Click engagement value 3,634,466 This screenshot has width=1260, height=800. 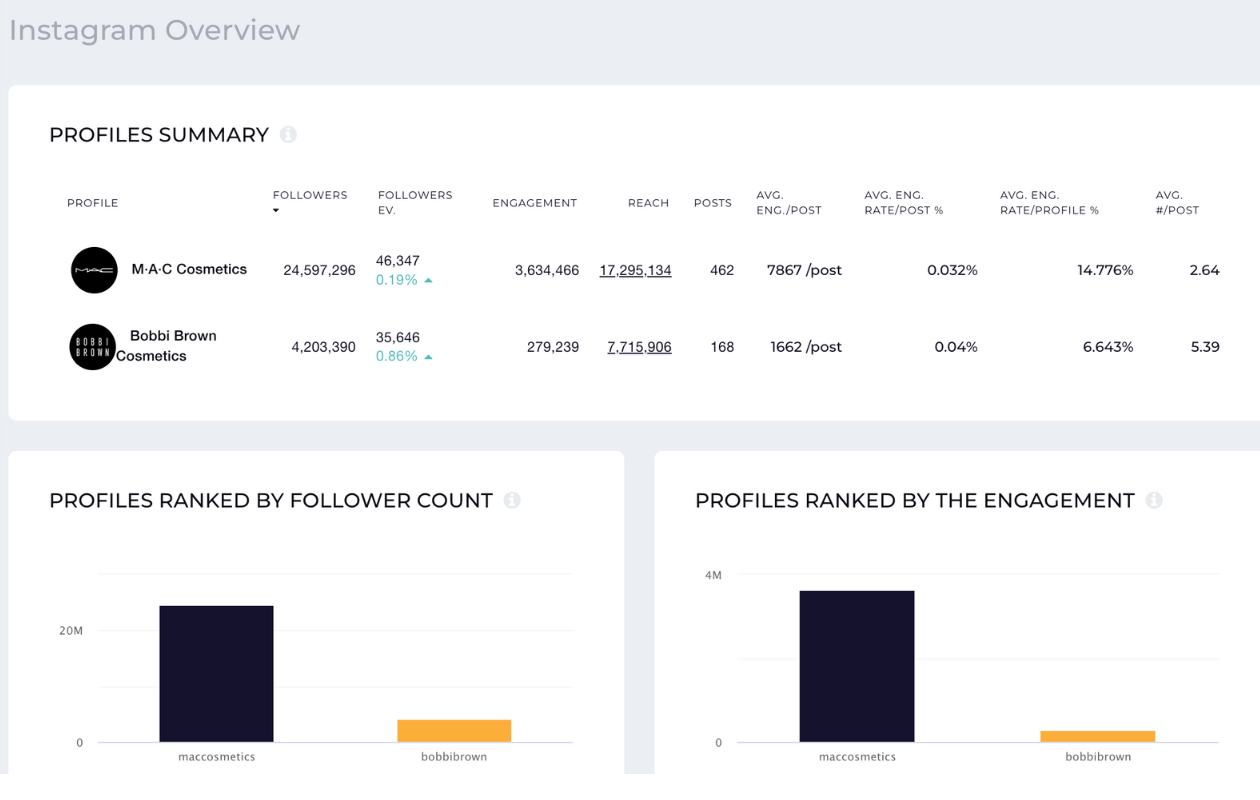tap(547, 270)
